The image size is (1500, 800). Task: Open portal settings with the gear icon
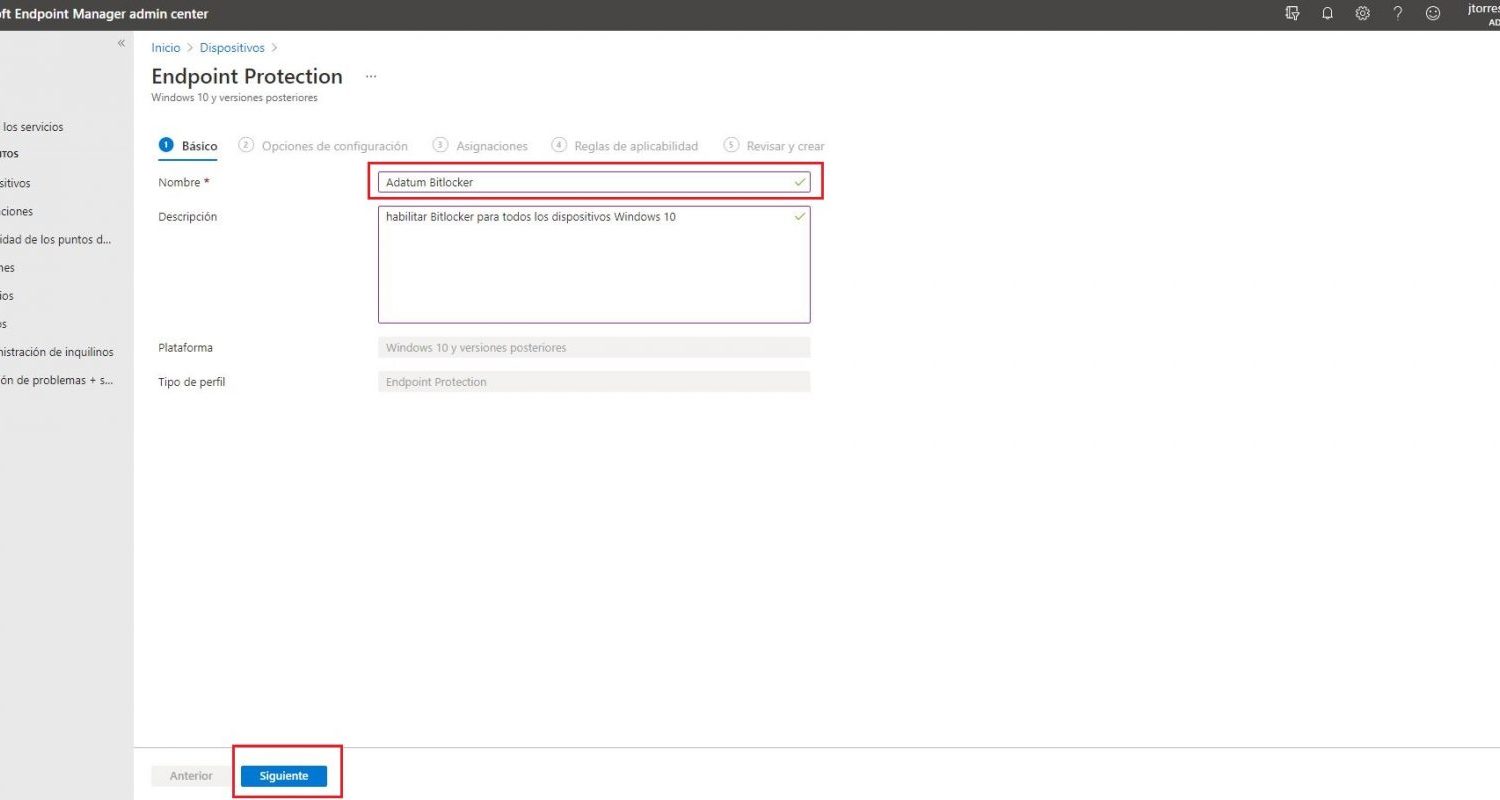coord(1363,13)
